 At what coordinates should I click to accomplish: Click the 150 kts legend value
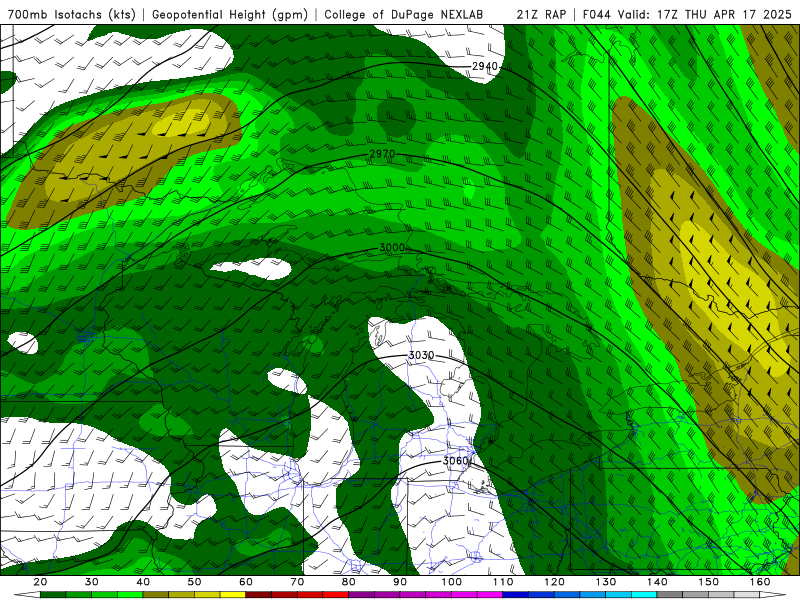(709, 582)
